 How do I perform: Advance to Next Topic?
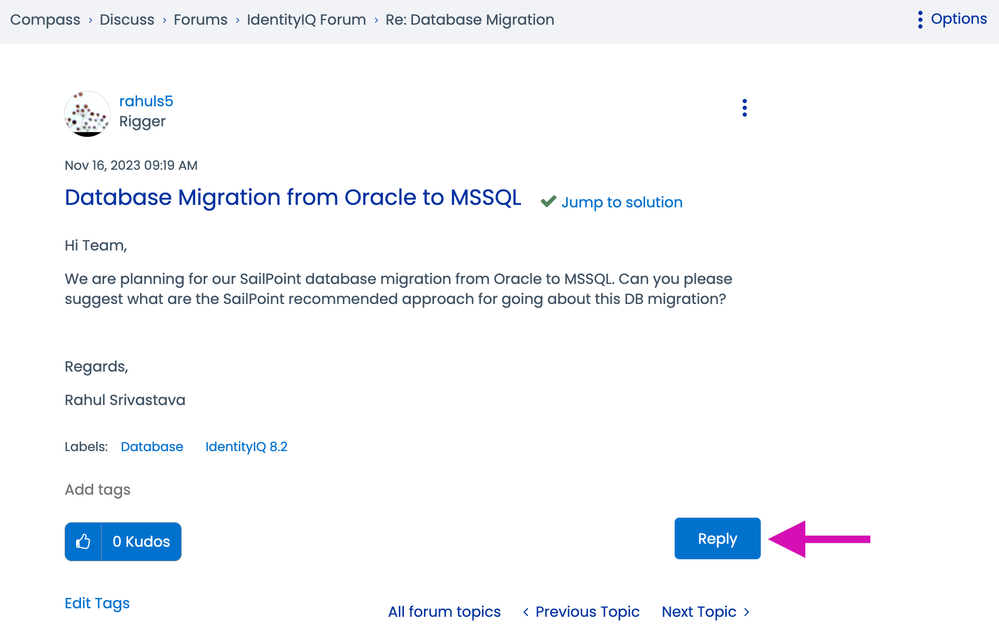[705, 612]
